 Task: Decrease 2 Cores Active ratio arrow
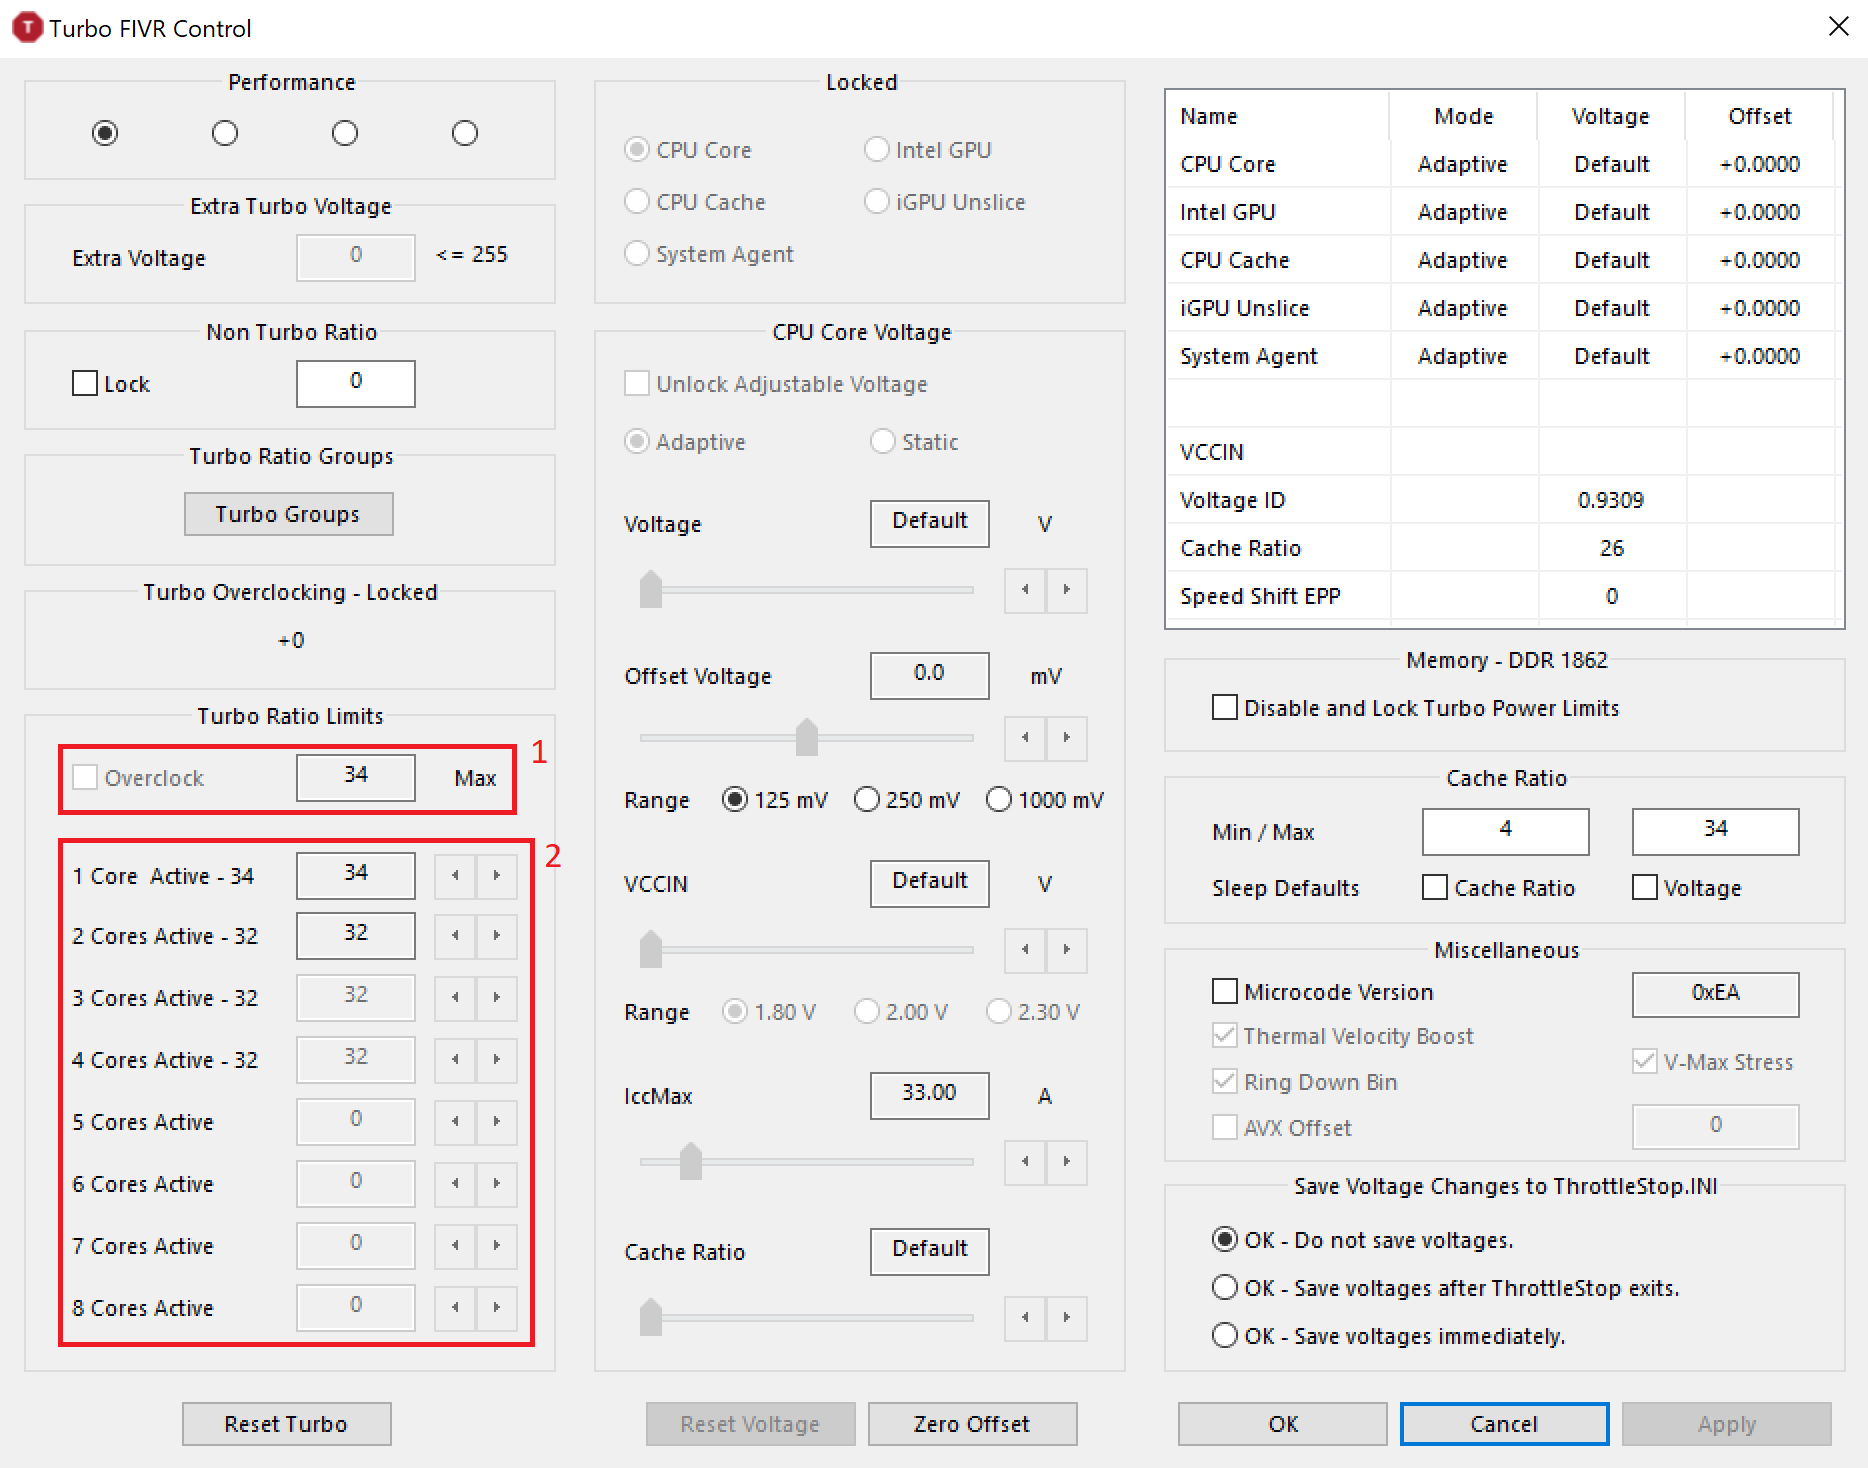pos(455,936)
